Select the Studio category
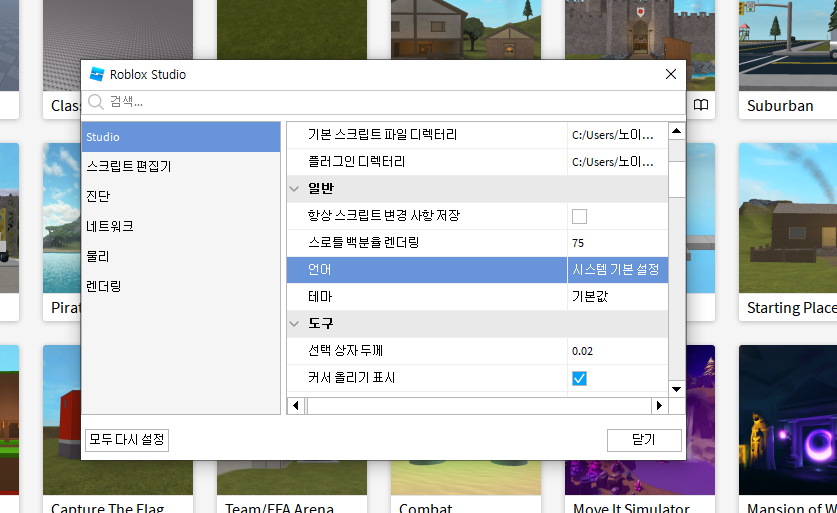Viewport: 837px width, 513px height. click(181, 137)
